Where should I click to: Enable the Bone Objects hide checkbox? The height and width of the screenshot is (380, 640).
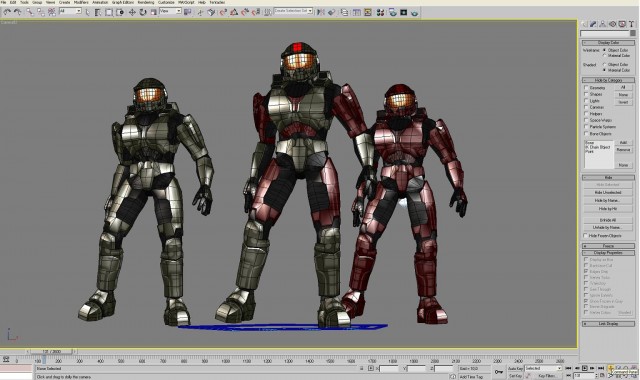[586, 133]
